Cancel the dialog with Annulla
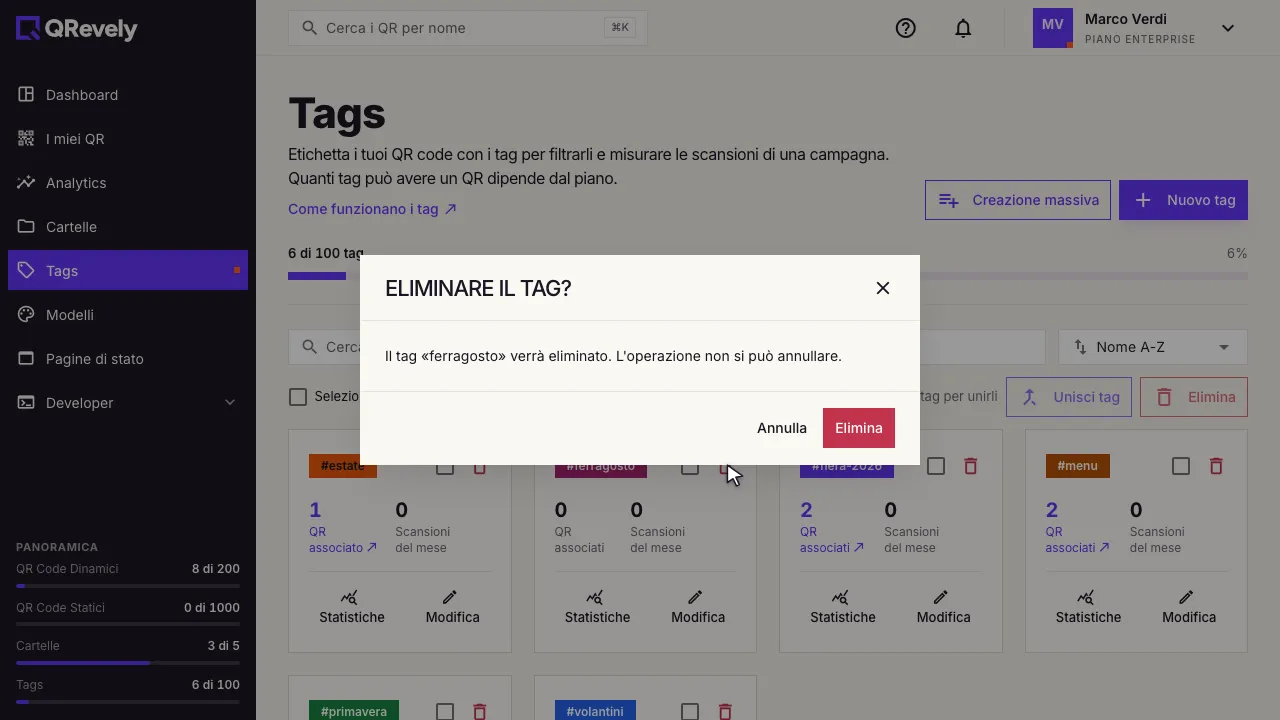 pyautogui.click(x=782, y=428)
